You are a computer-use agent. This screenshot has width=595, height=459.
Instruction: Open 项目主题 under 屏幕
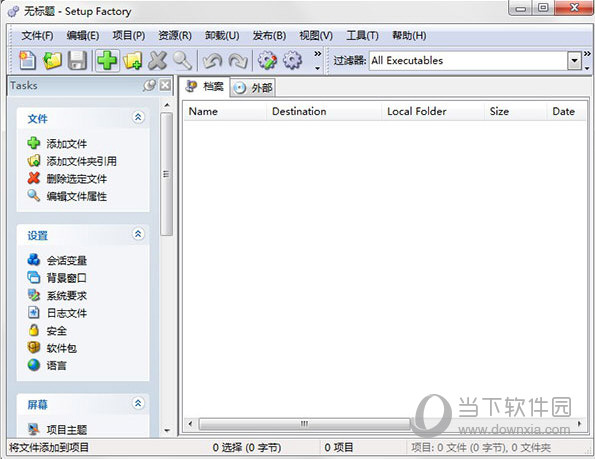pos(57,429)
